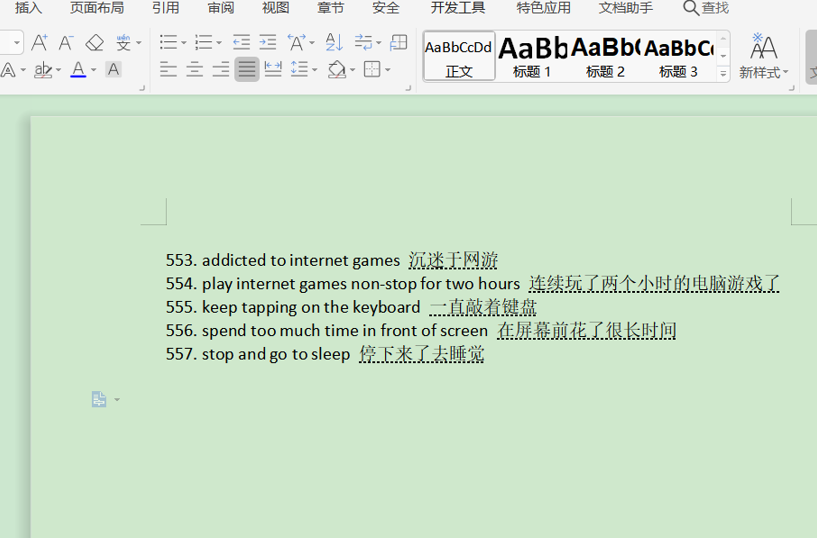Viewport: 817px width, 539px height.
Task: Apply the 标题 1 style
Action: pos(531,56)
